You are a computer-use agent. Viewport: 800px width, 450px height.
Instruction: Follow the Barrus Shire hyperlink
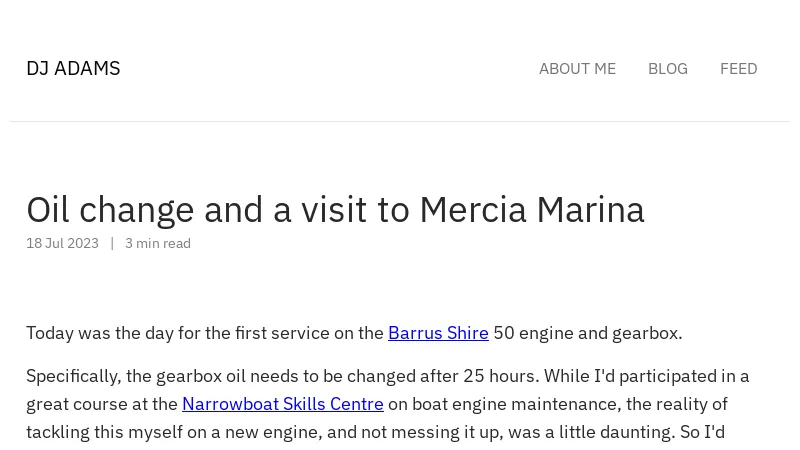[438, 333]
